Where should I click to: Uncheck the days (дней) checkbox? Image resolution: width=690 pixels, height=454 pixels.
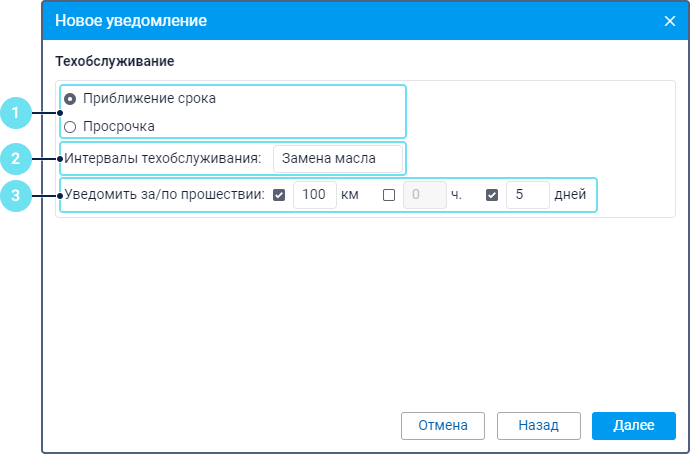point(492,195)
